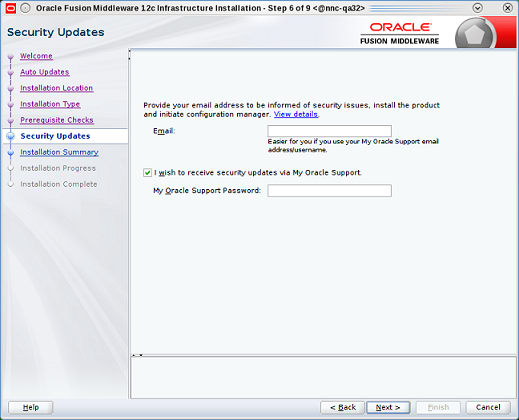Screen dimensions: 519x420
Task: Click the Welcome step bullet marker
Action: [x=11, y=56]
